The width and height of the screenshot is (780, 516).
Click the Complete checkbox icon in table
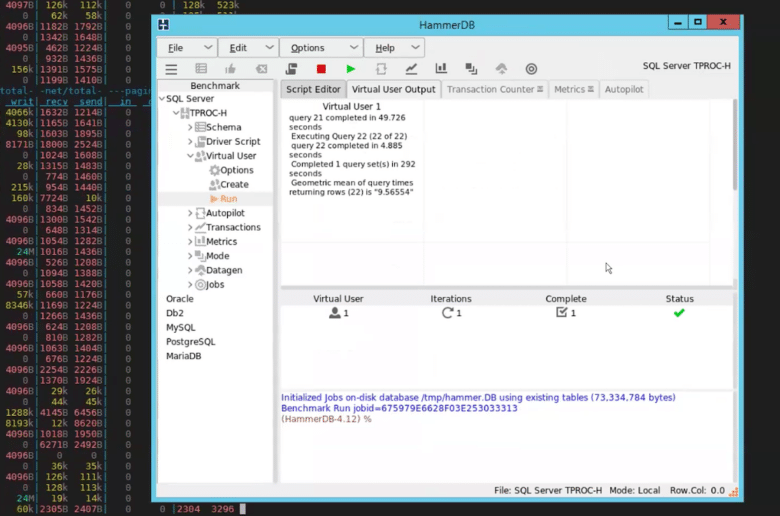point(562,312)
